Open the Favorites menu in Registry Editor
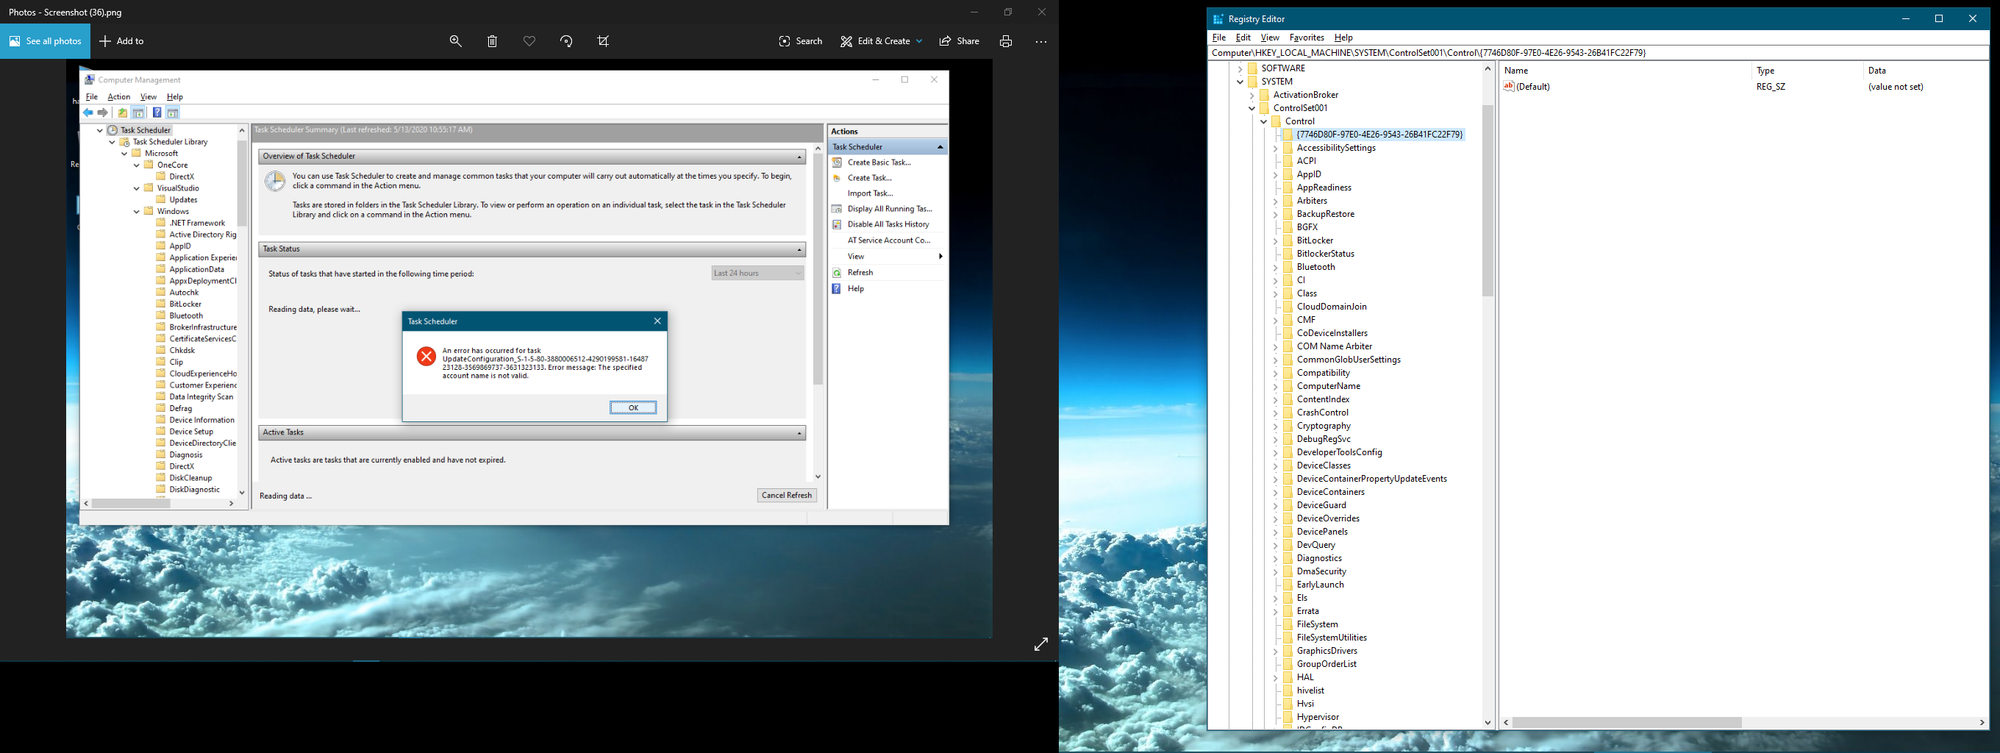 coord(1306,38)
